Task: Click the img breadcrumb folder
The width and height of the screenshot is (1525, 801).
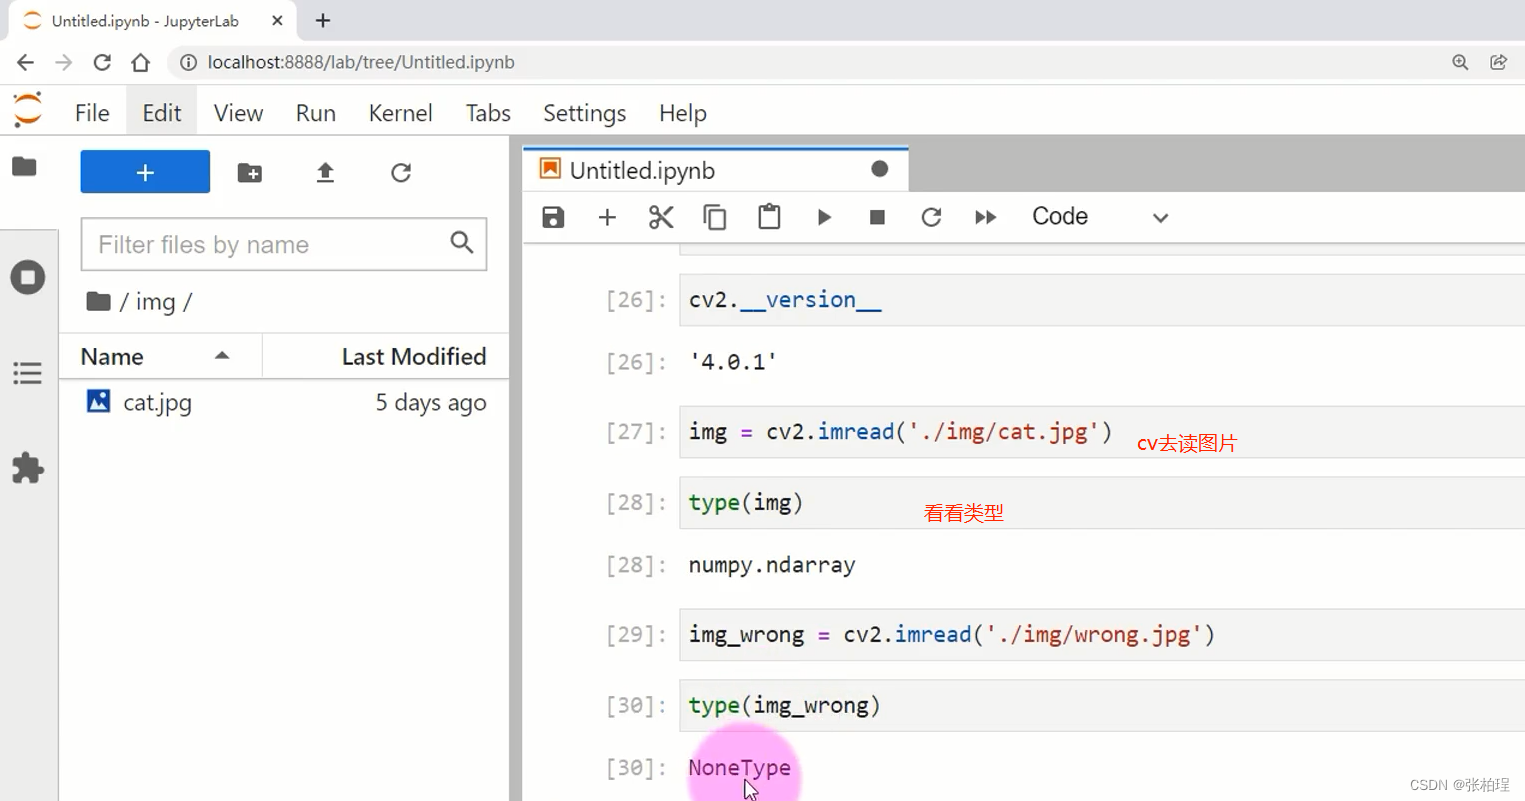Action: (155, 302)
